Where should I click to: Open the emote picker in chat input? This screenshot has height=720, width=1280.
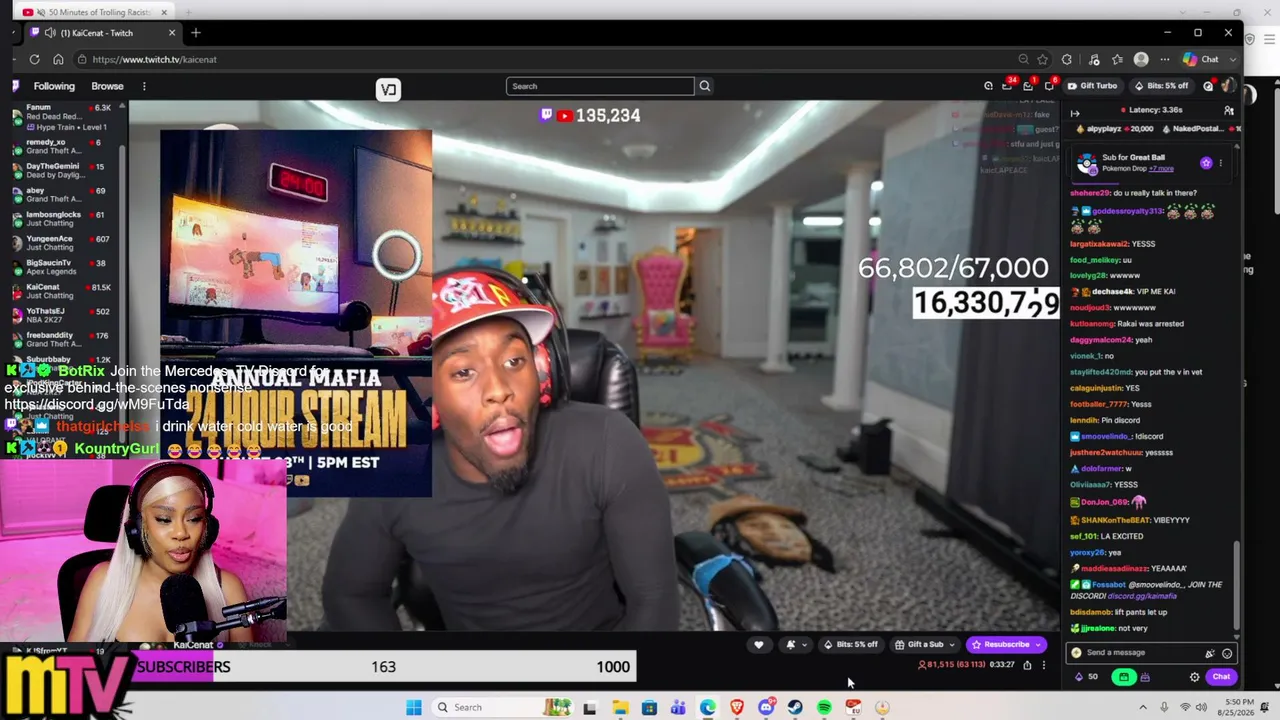click(1227, 653)
